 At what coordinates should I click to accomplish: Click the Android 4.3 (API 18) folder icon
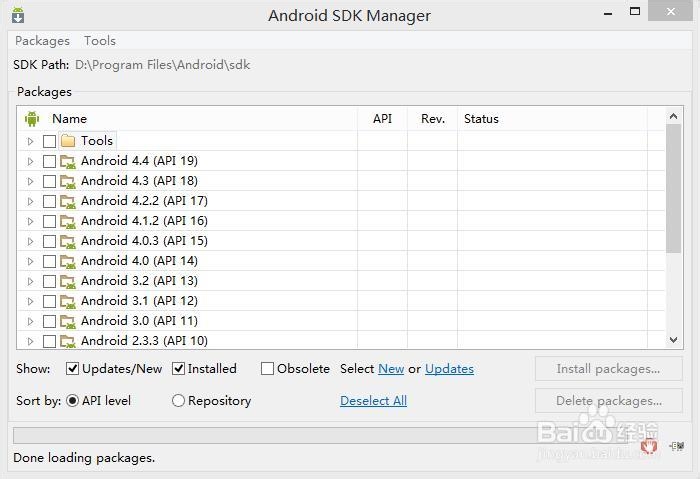68,181
